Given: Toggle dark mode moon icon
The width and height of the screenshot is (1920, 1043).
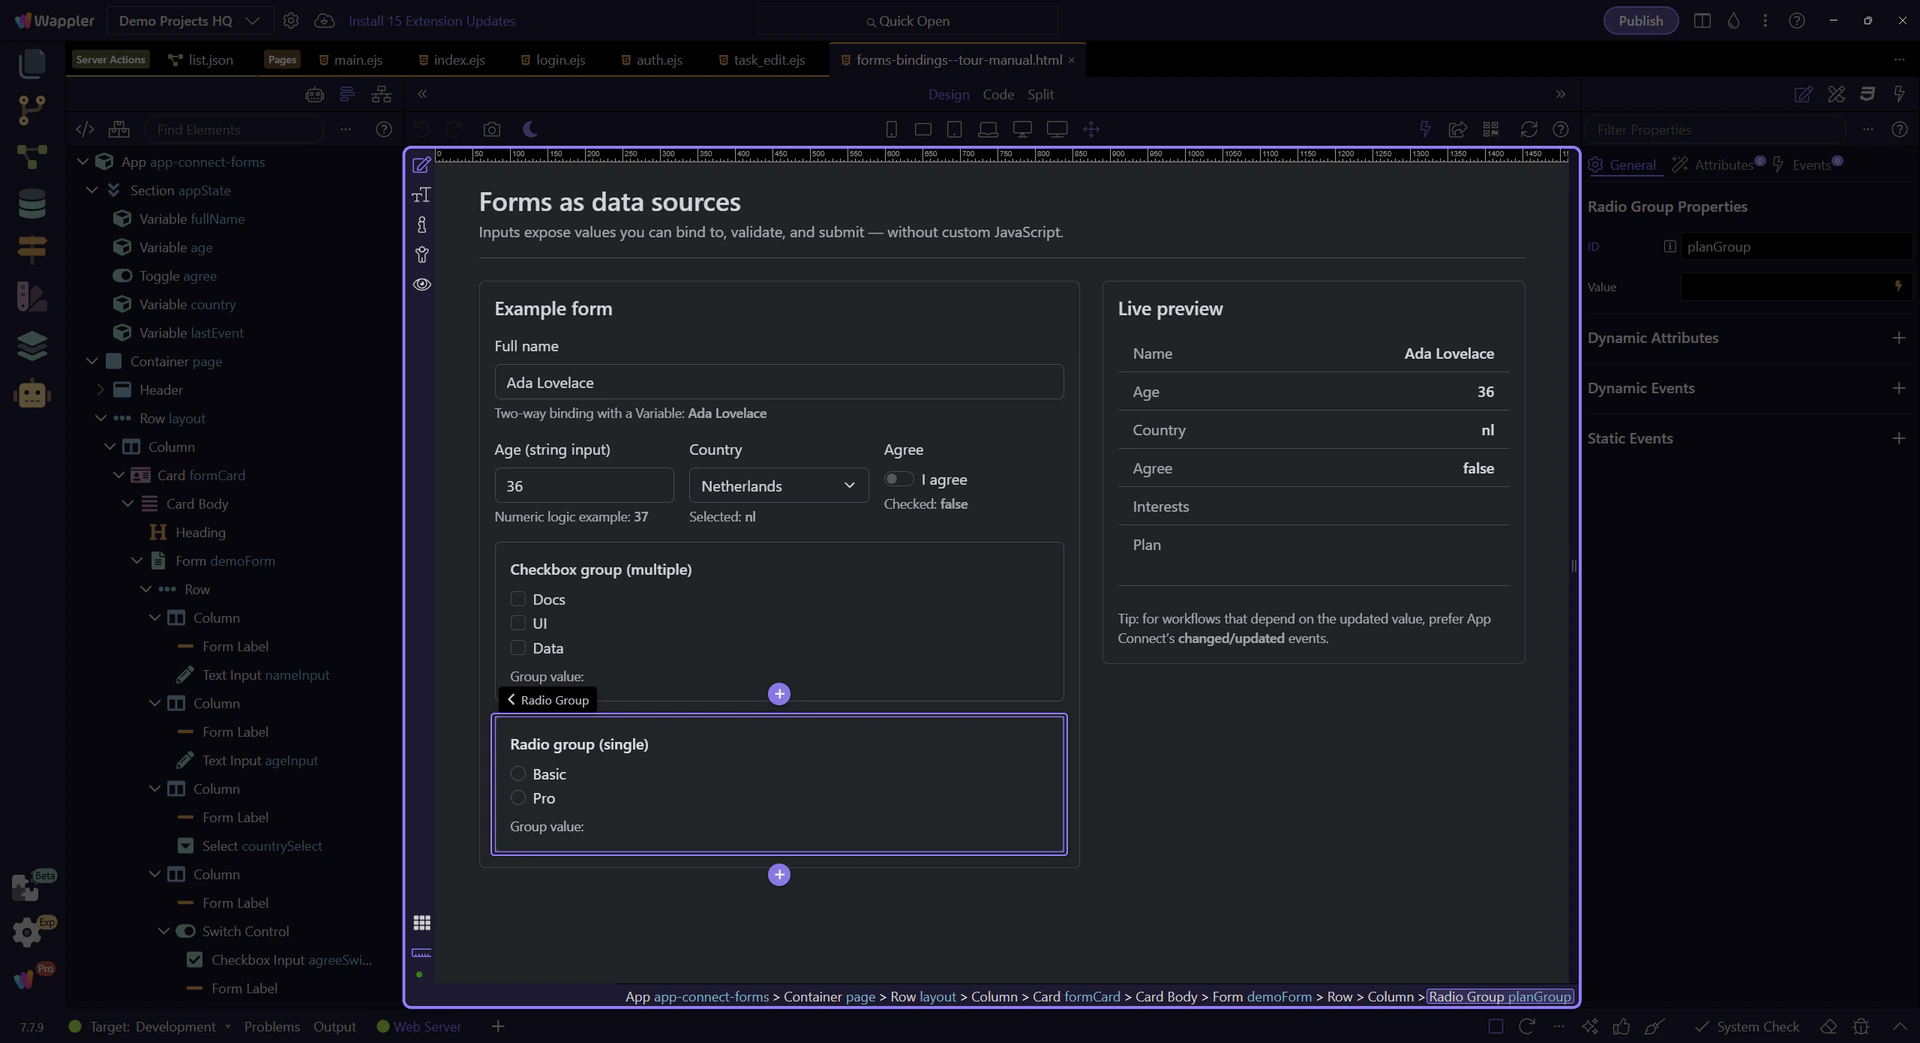Looking at the screenshot, I should point(530,129).
